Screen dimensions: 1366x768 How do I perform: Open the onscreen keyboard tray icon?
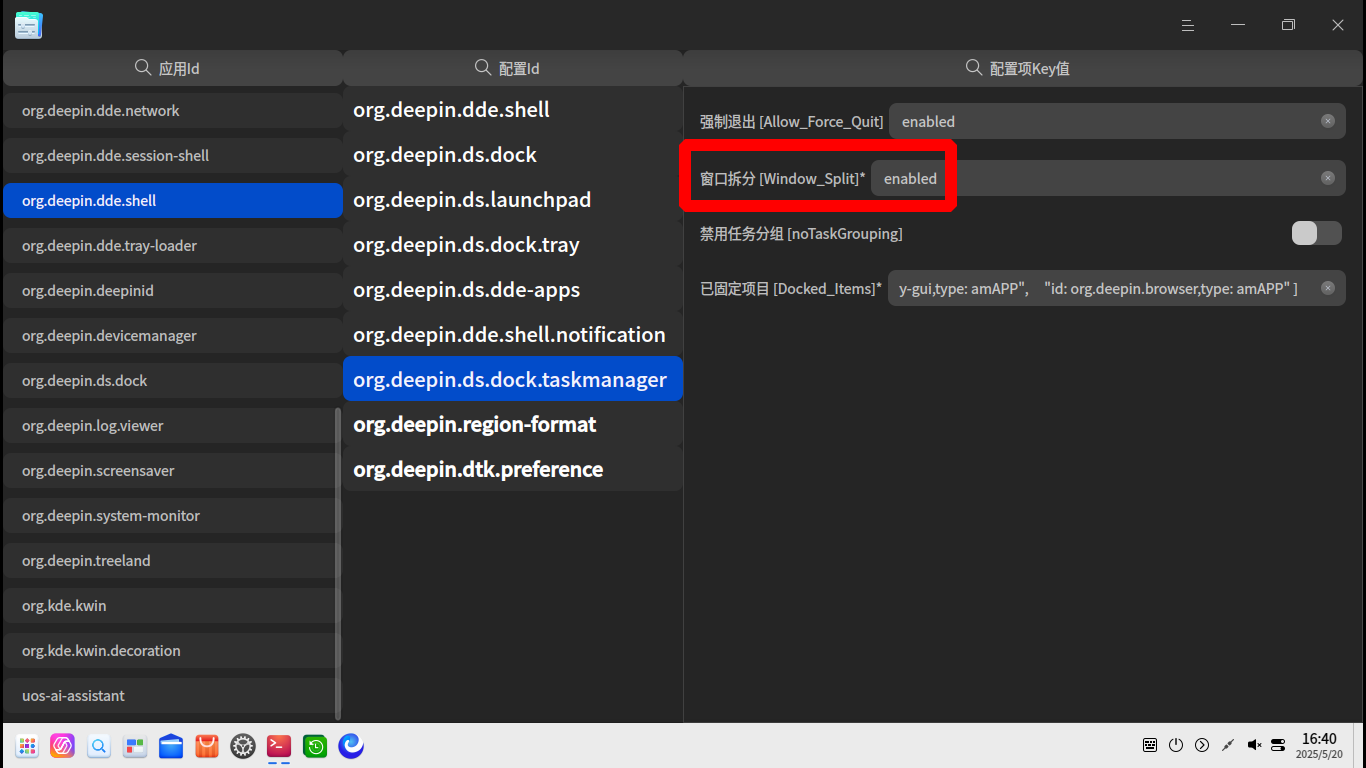coord(1150,745)
